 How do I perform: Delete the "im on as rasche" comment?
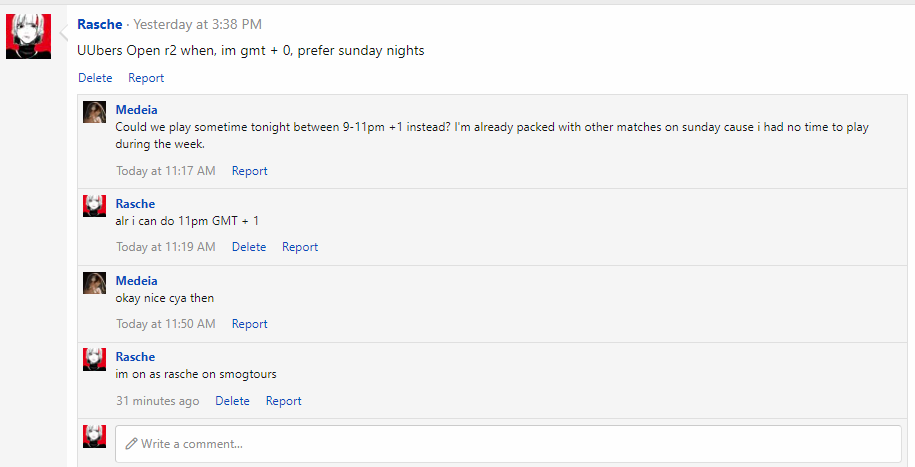point(232,401)
